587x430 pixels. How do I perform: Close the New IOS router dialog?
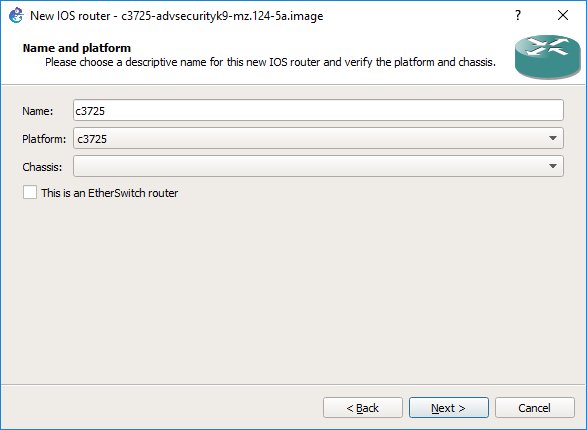click(x=563, y=15)
